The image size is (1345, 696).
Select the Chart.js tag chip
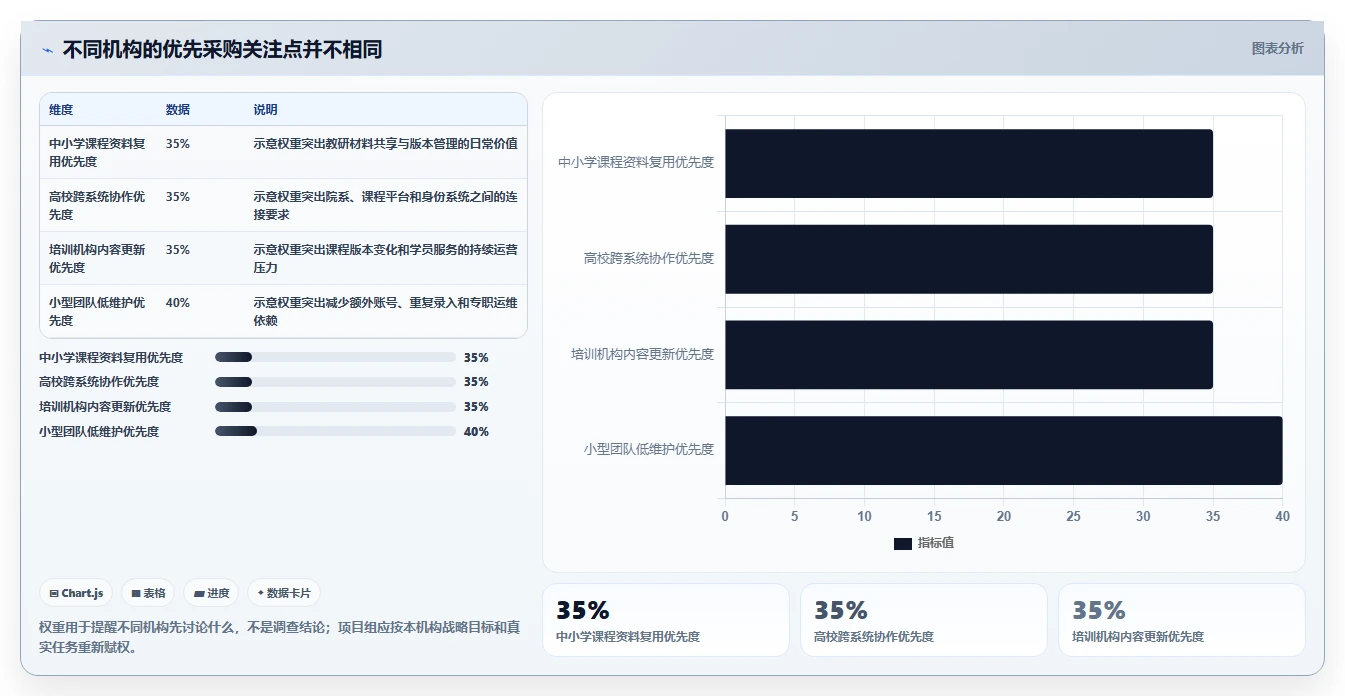[77, 593]
